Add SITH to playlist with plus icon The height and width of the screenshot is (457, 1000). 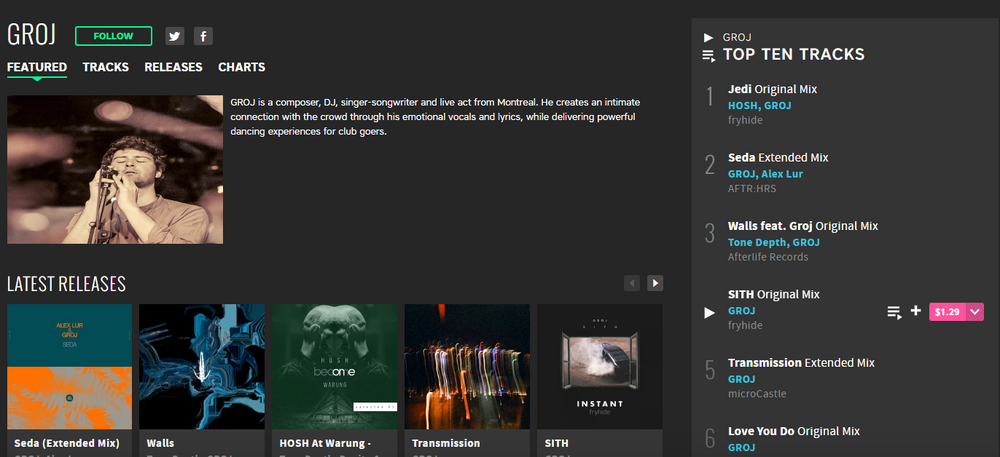coord(916,311)
